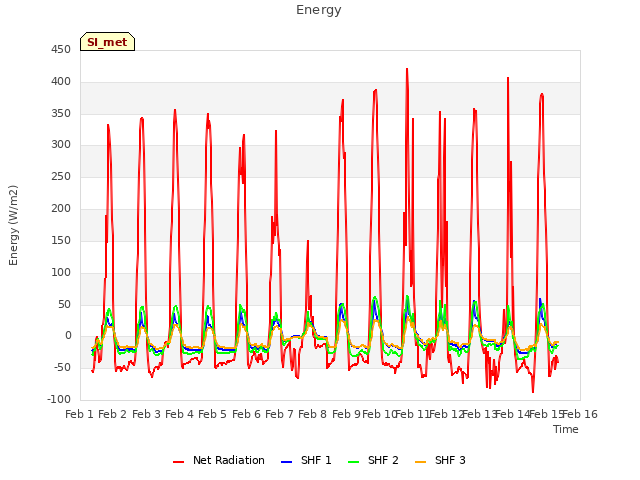Click the small Net Radiation peak on Feb 8
The image size is (640, 480).
pyautogui.click(x=308, y=241)
